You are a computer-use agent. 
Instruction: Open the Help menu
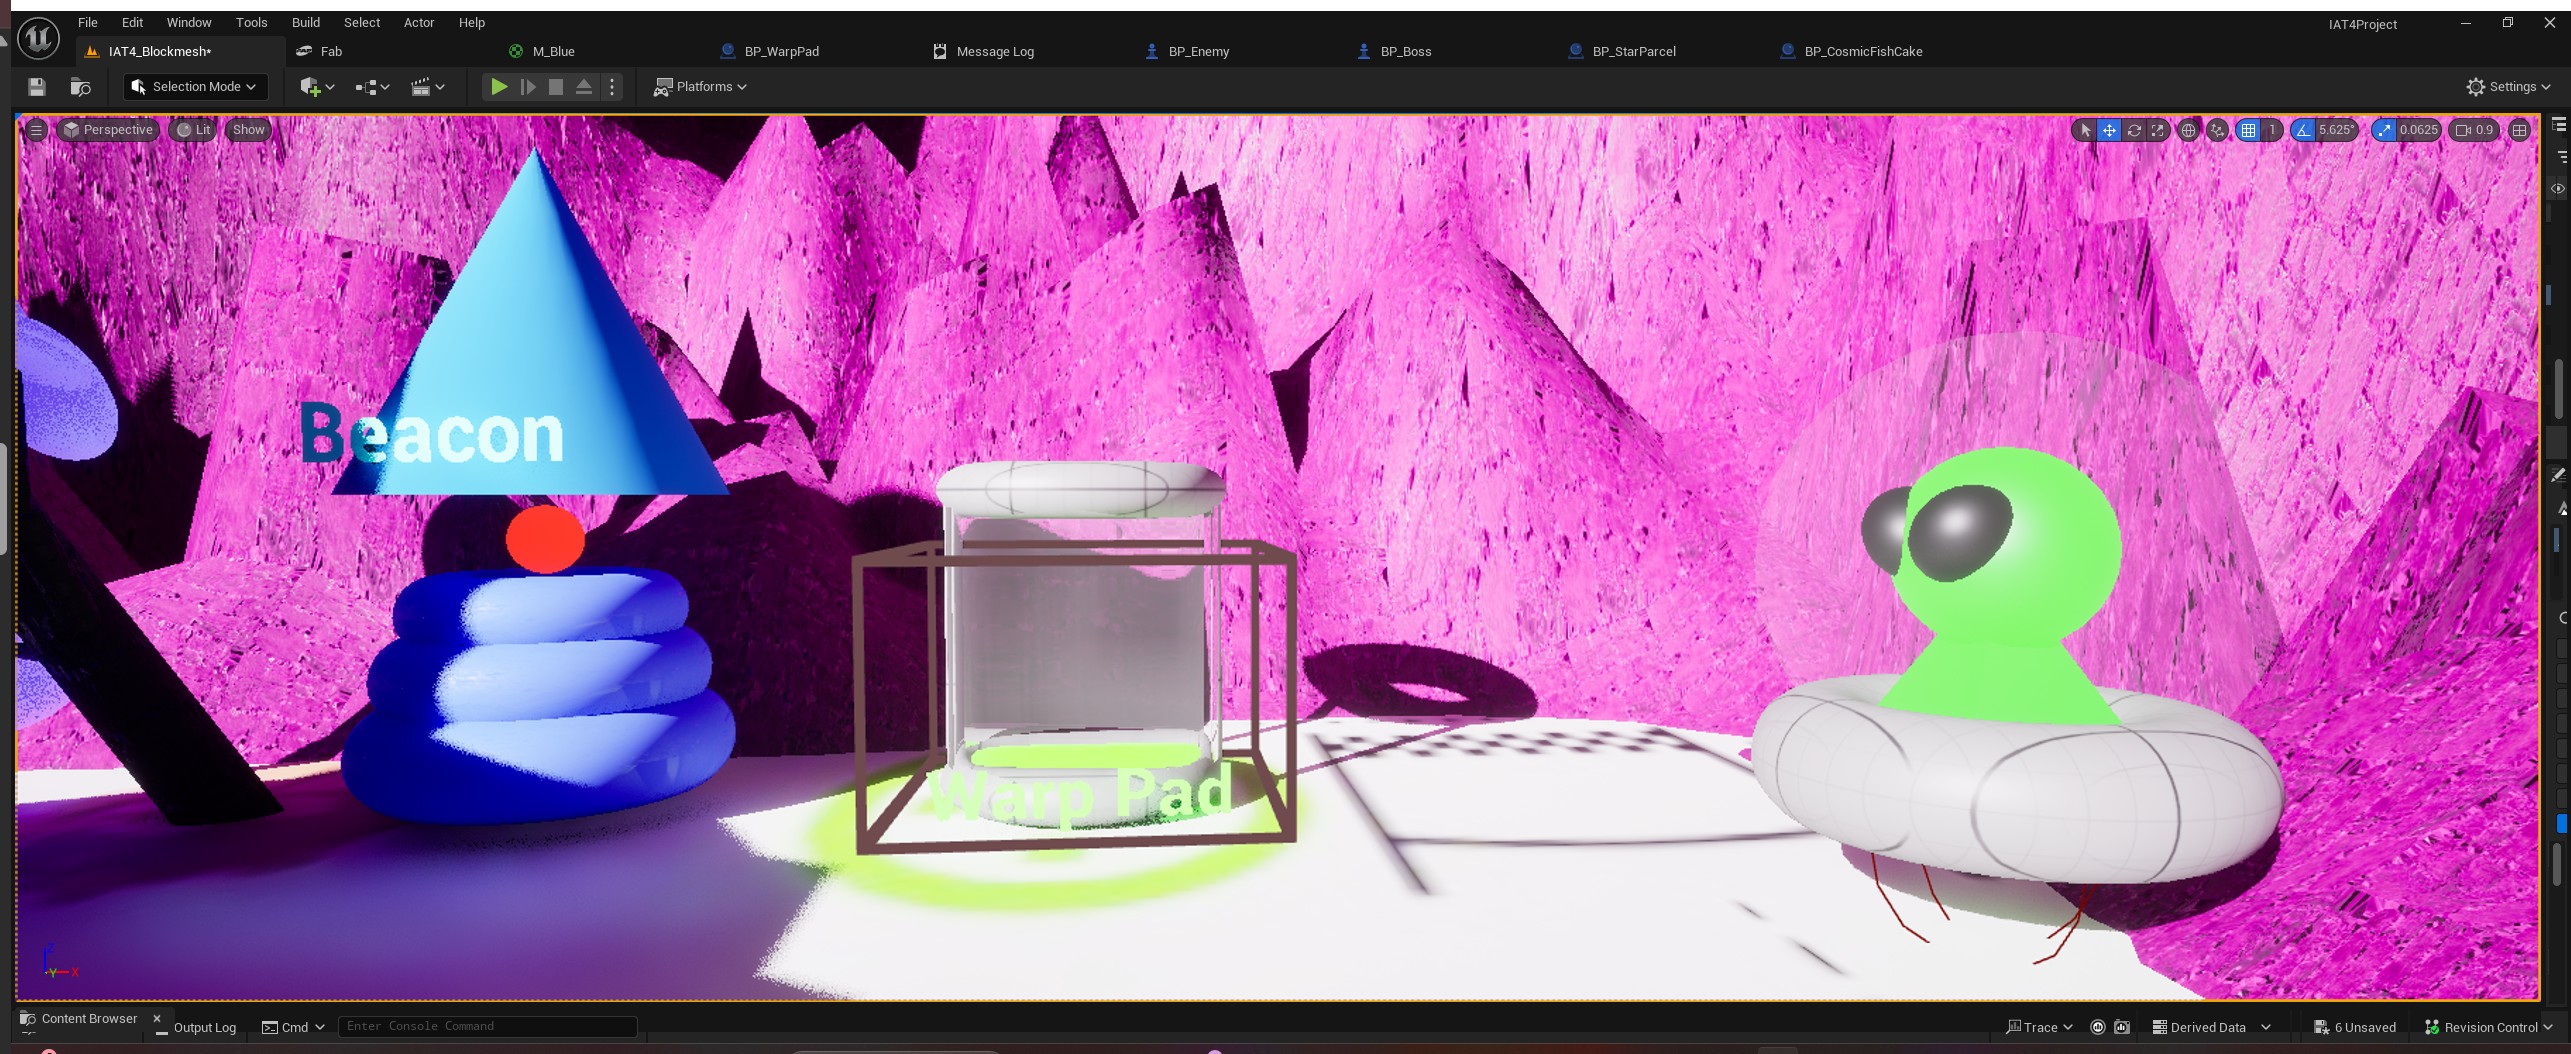coord(472,22)
